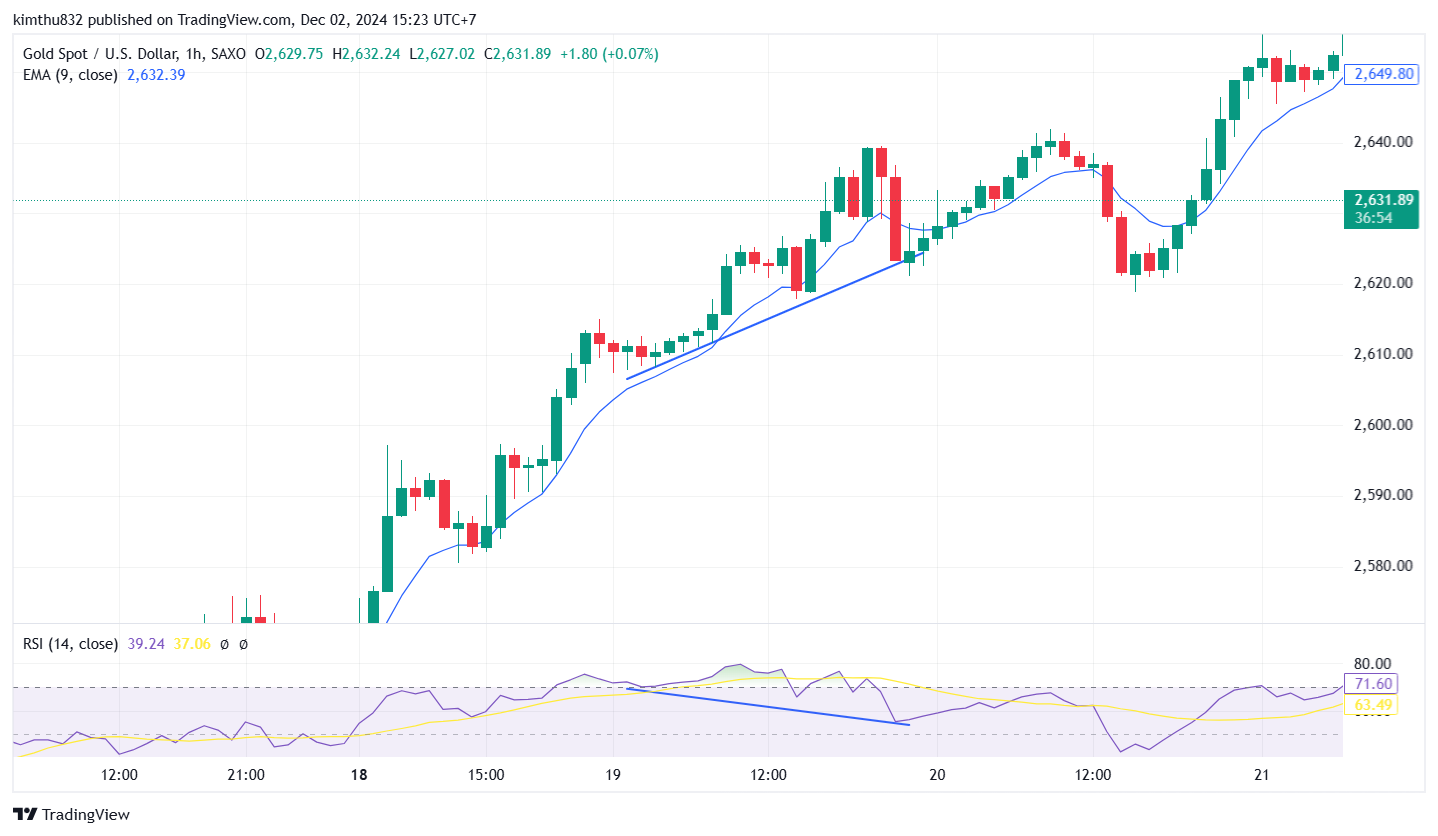Click the '19' date label on time axis
Viewport: 1438px width, 836px height.
[613, 775]
